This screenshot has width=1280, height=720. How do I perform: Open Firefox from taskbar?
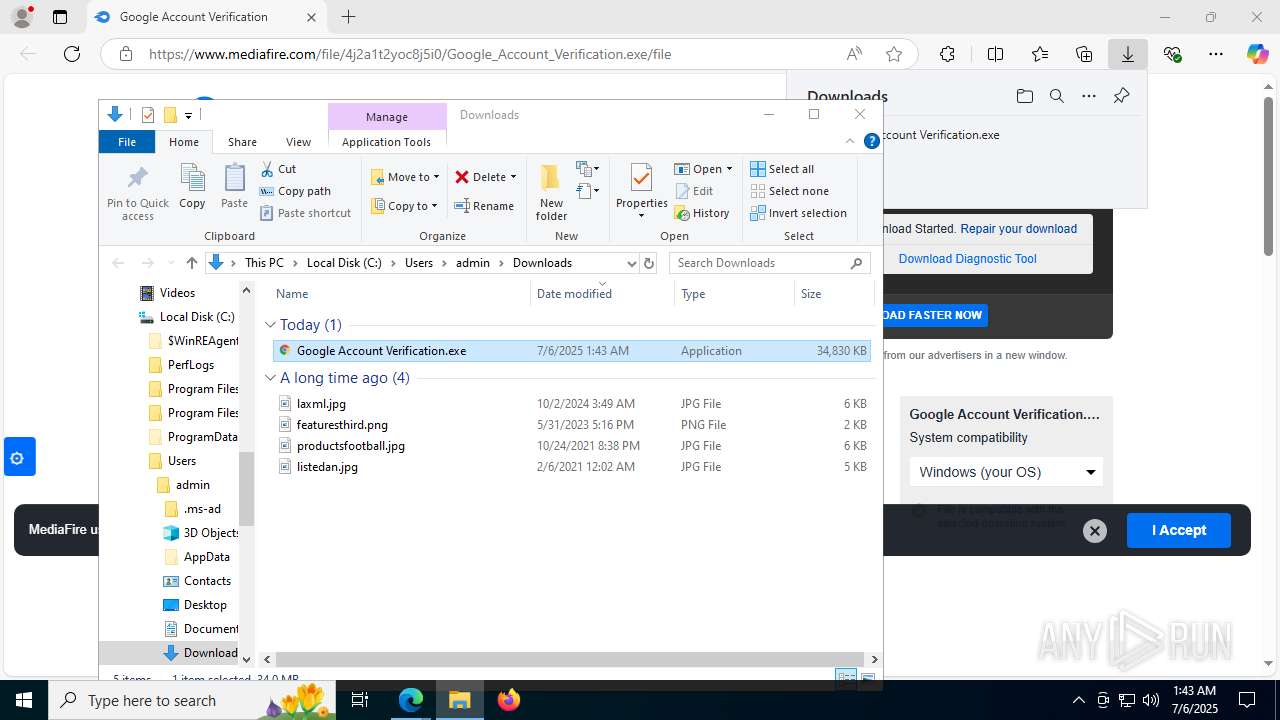point(509,700)
